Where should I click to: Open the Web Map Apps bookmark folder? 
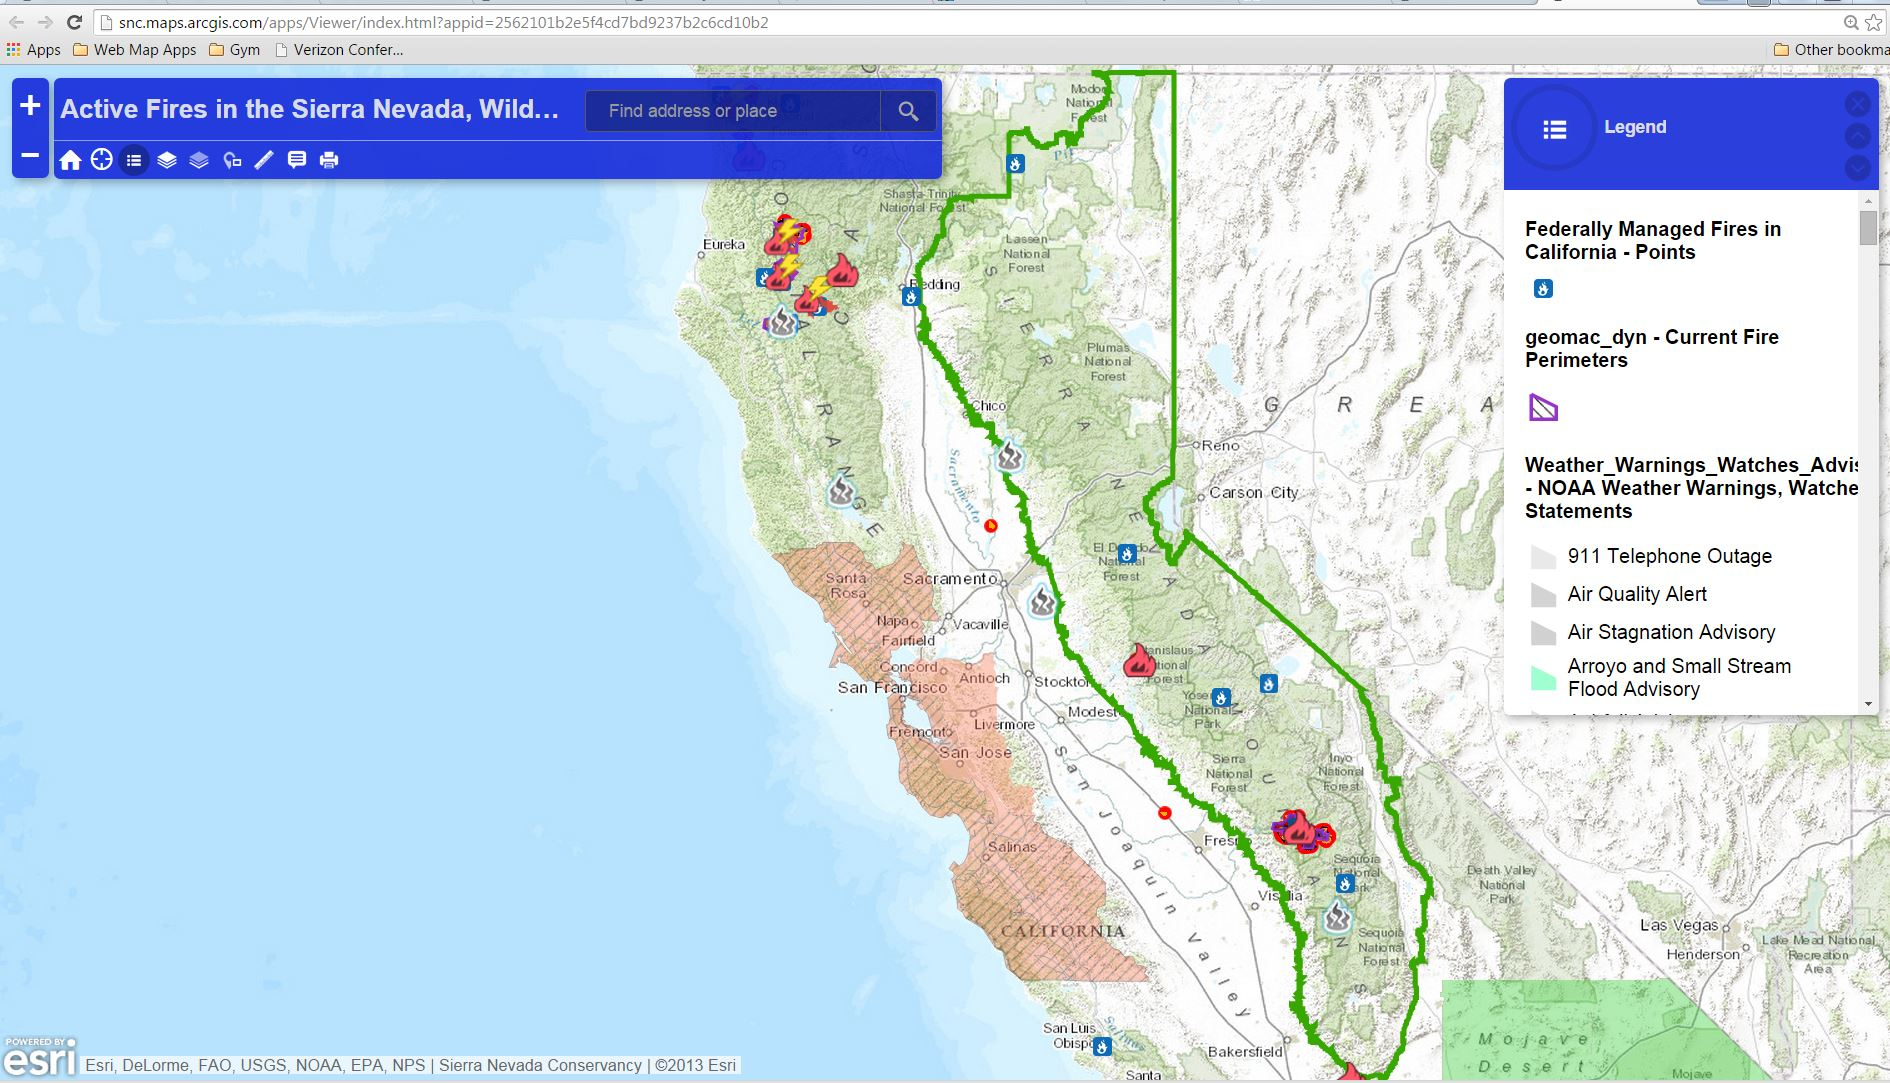pyautogui.click(x=135, y=50)
